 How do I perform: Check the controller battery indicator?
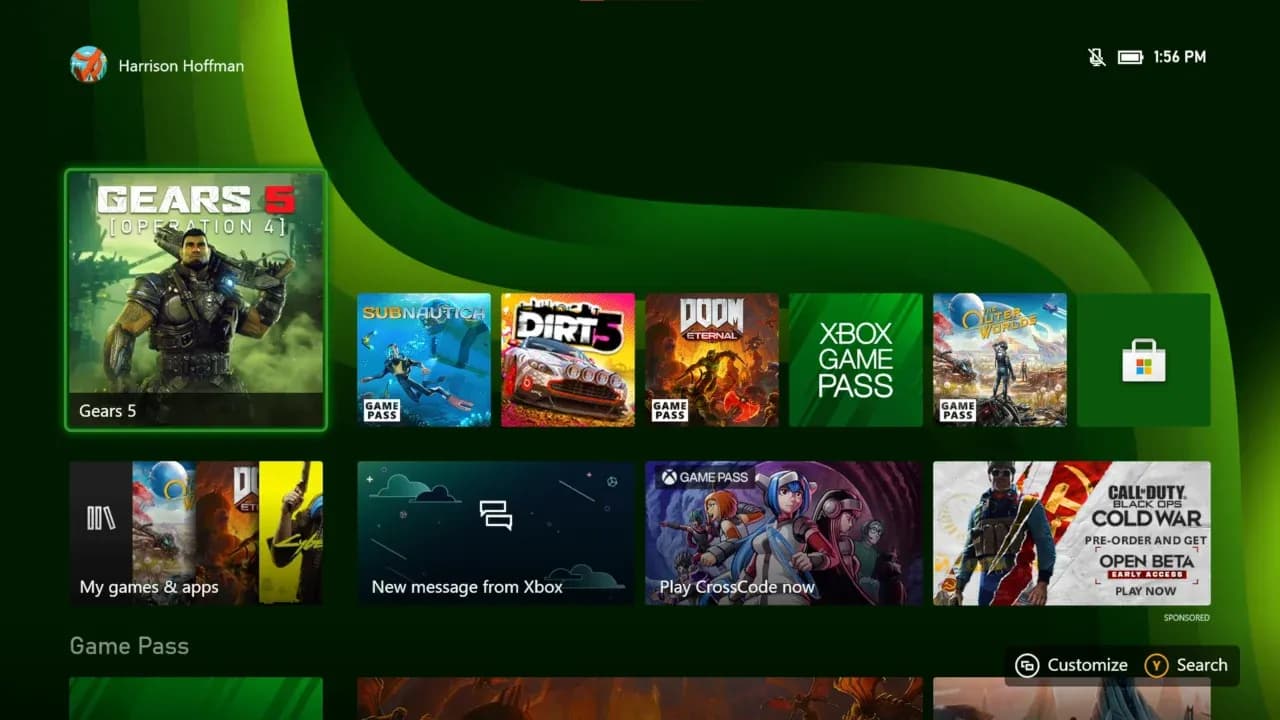(x=1130, y=57)
